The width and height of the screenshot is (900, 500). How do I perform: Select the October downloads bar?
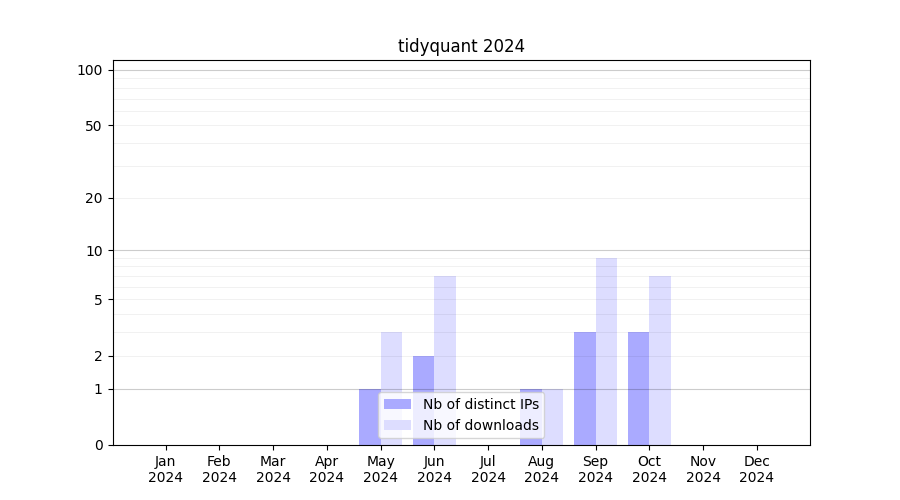click(660, 360)
